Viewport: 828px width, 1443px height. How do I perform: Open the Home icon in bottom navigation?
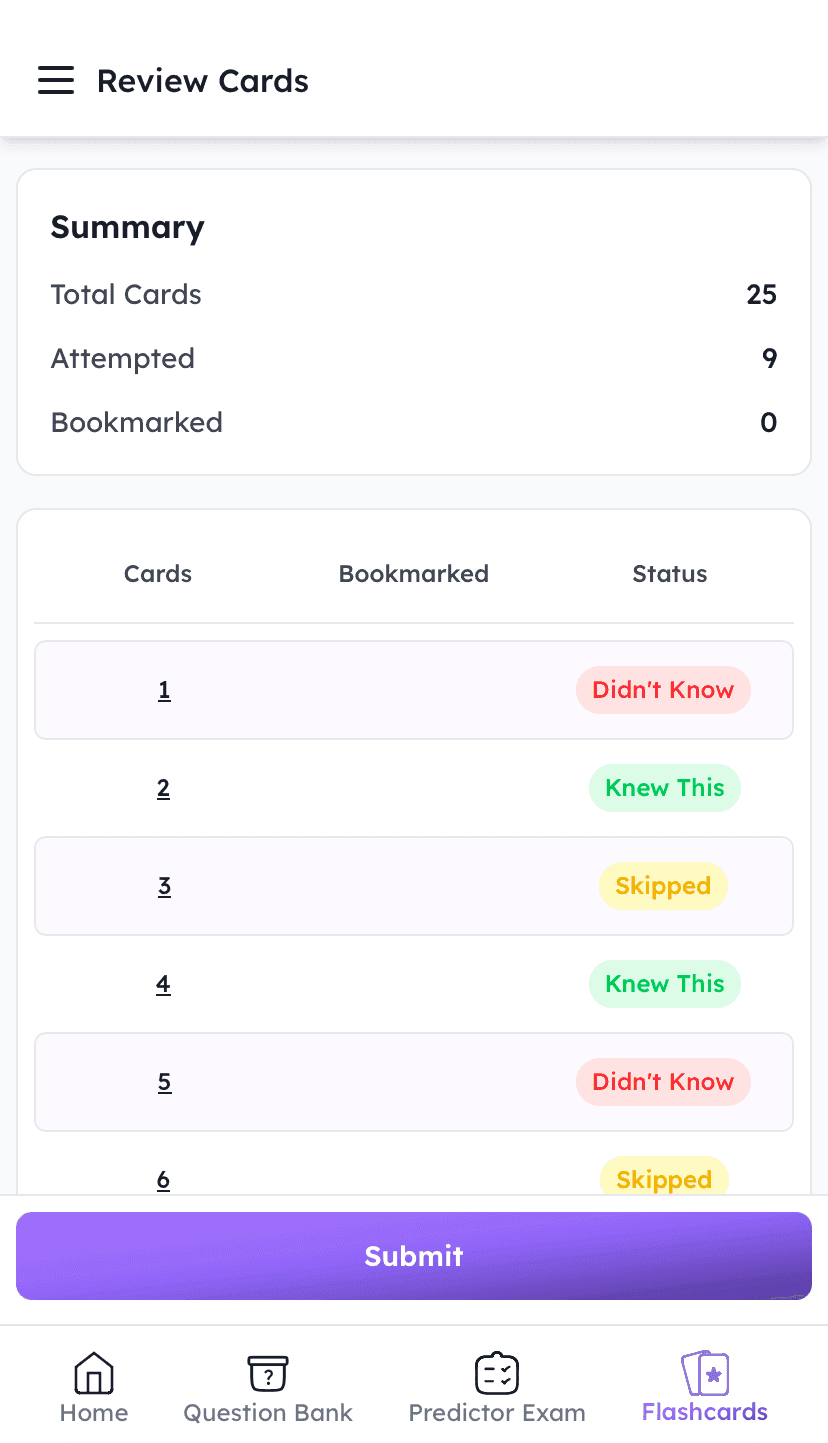tap(93, 1372)
